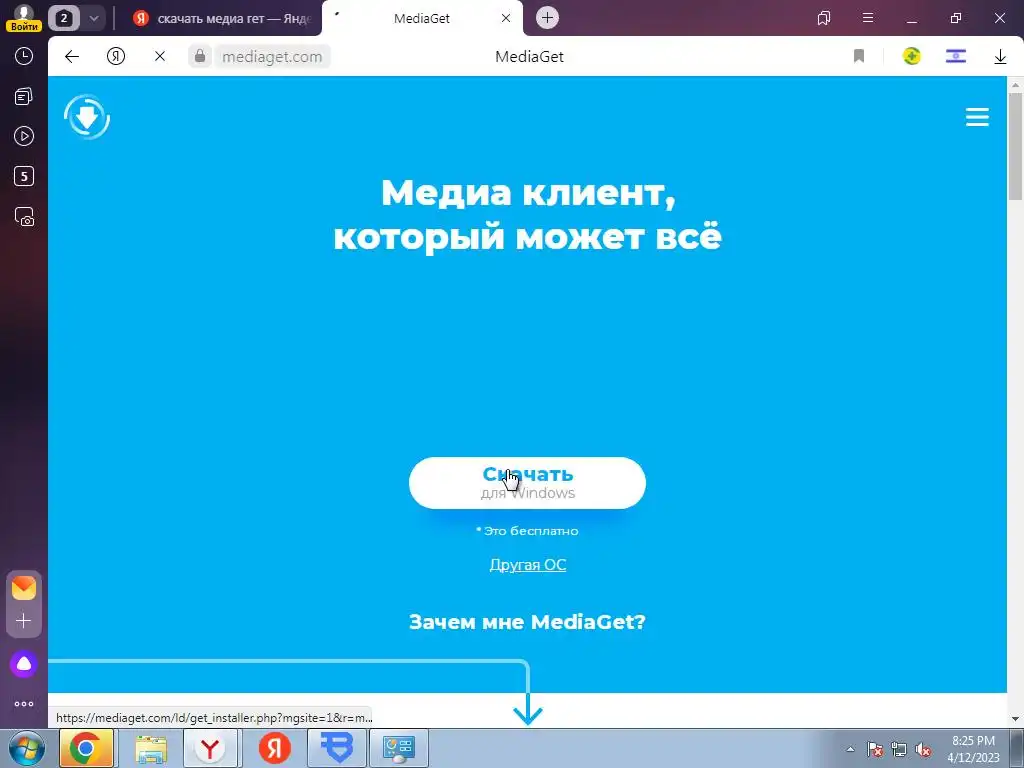Open the Control Panel taskbar icon

point(398,748)
